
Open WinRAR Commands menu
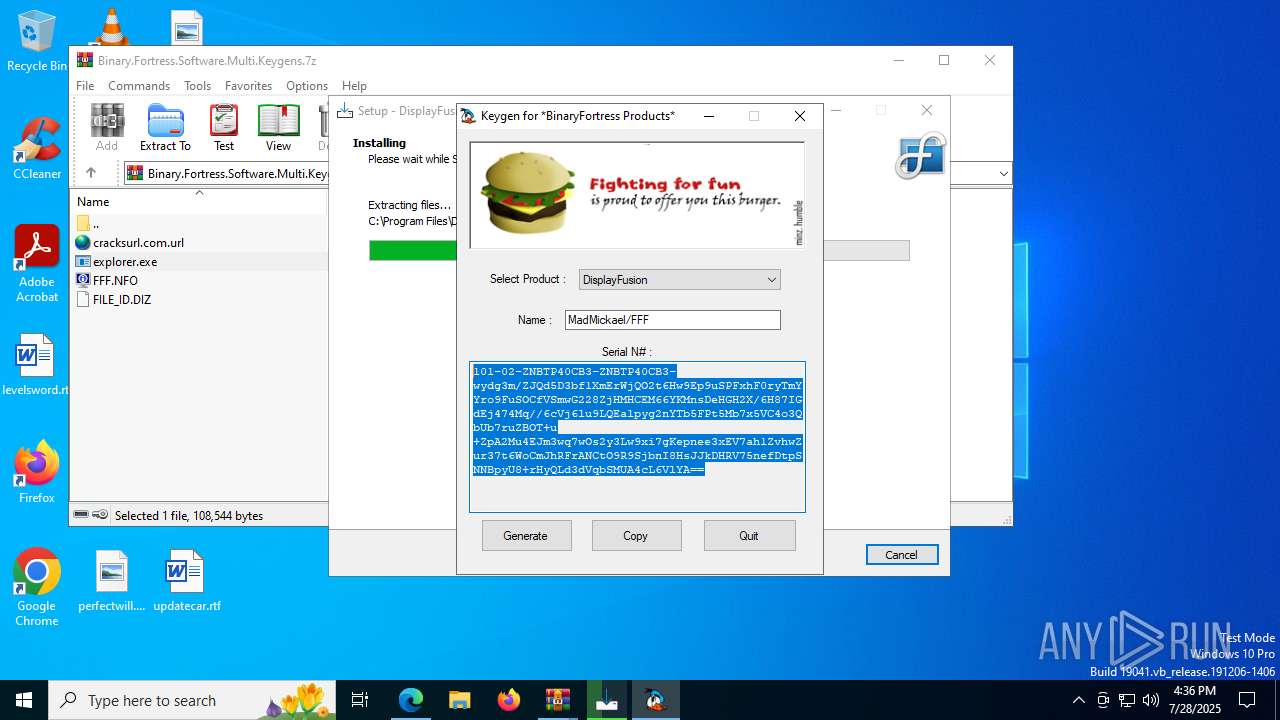[139, 86]
